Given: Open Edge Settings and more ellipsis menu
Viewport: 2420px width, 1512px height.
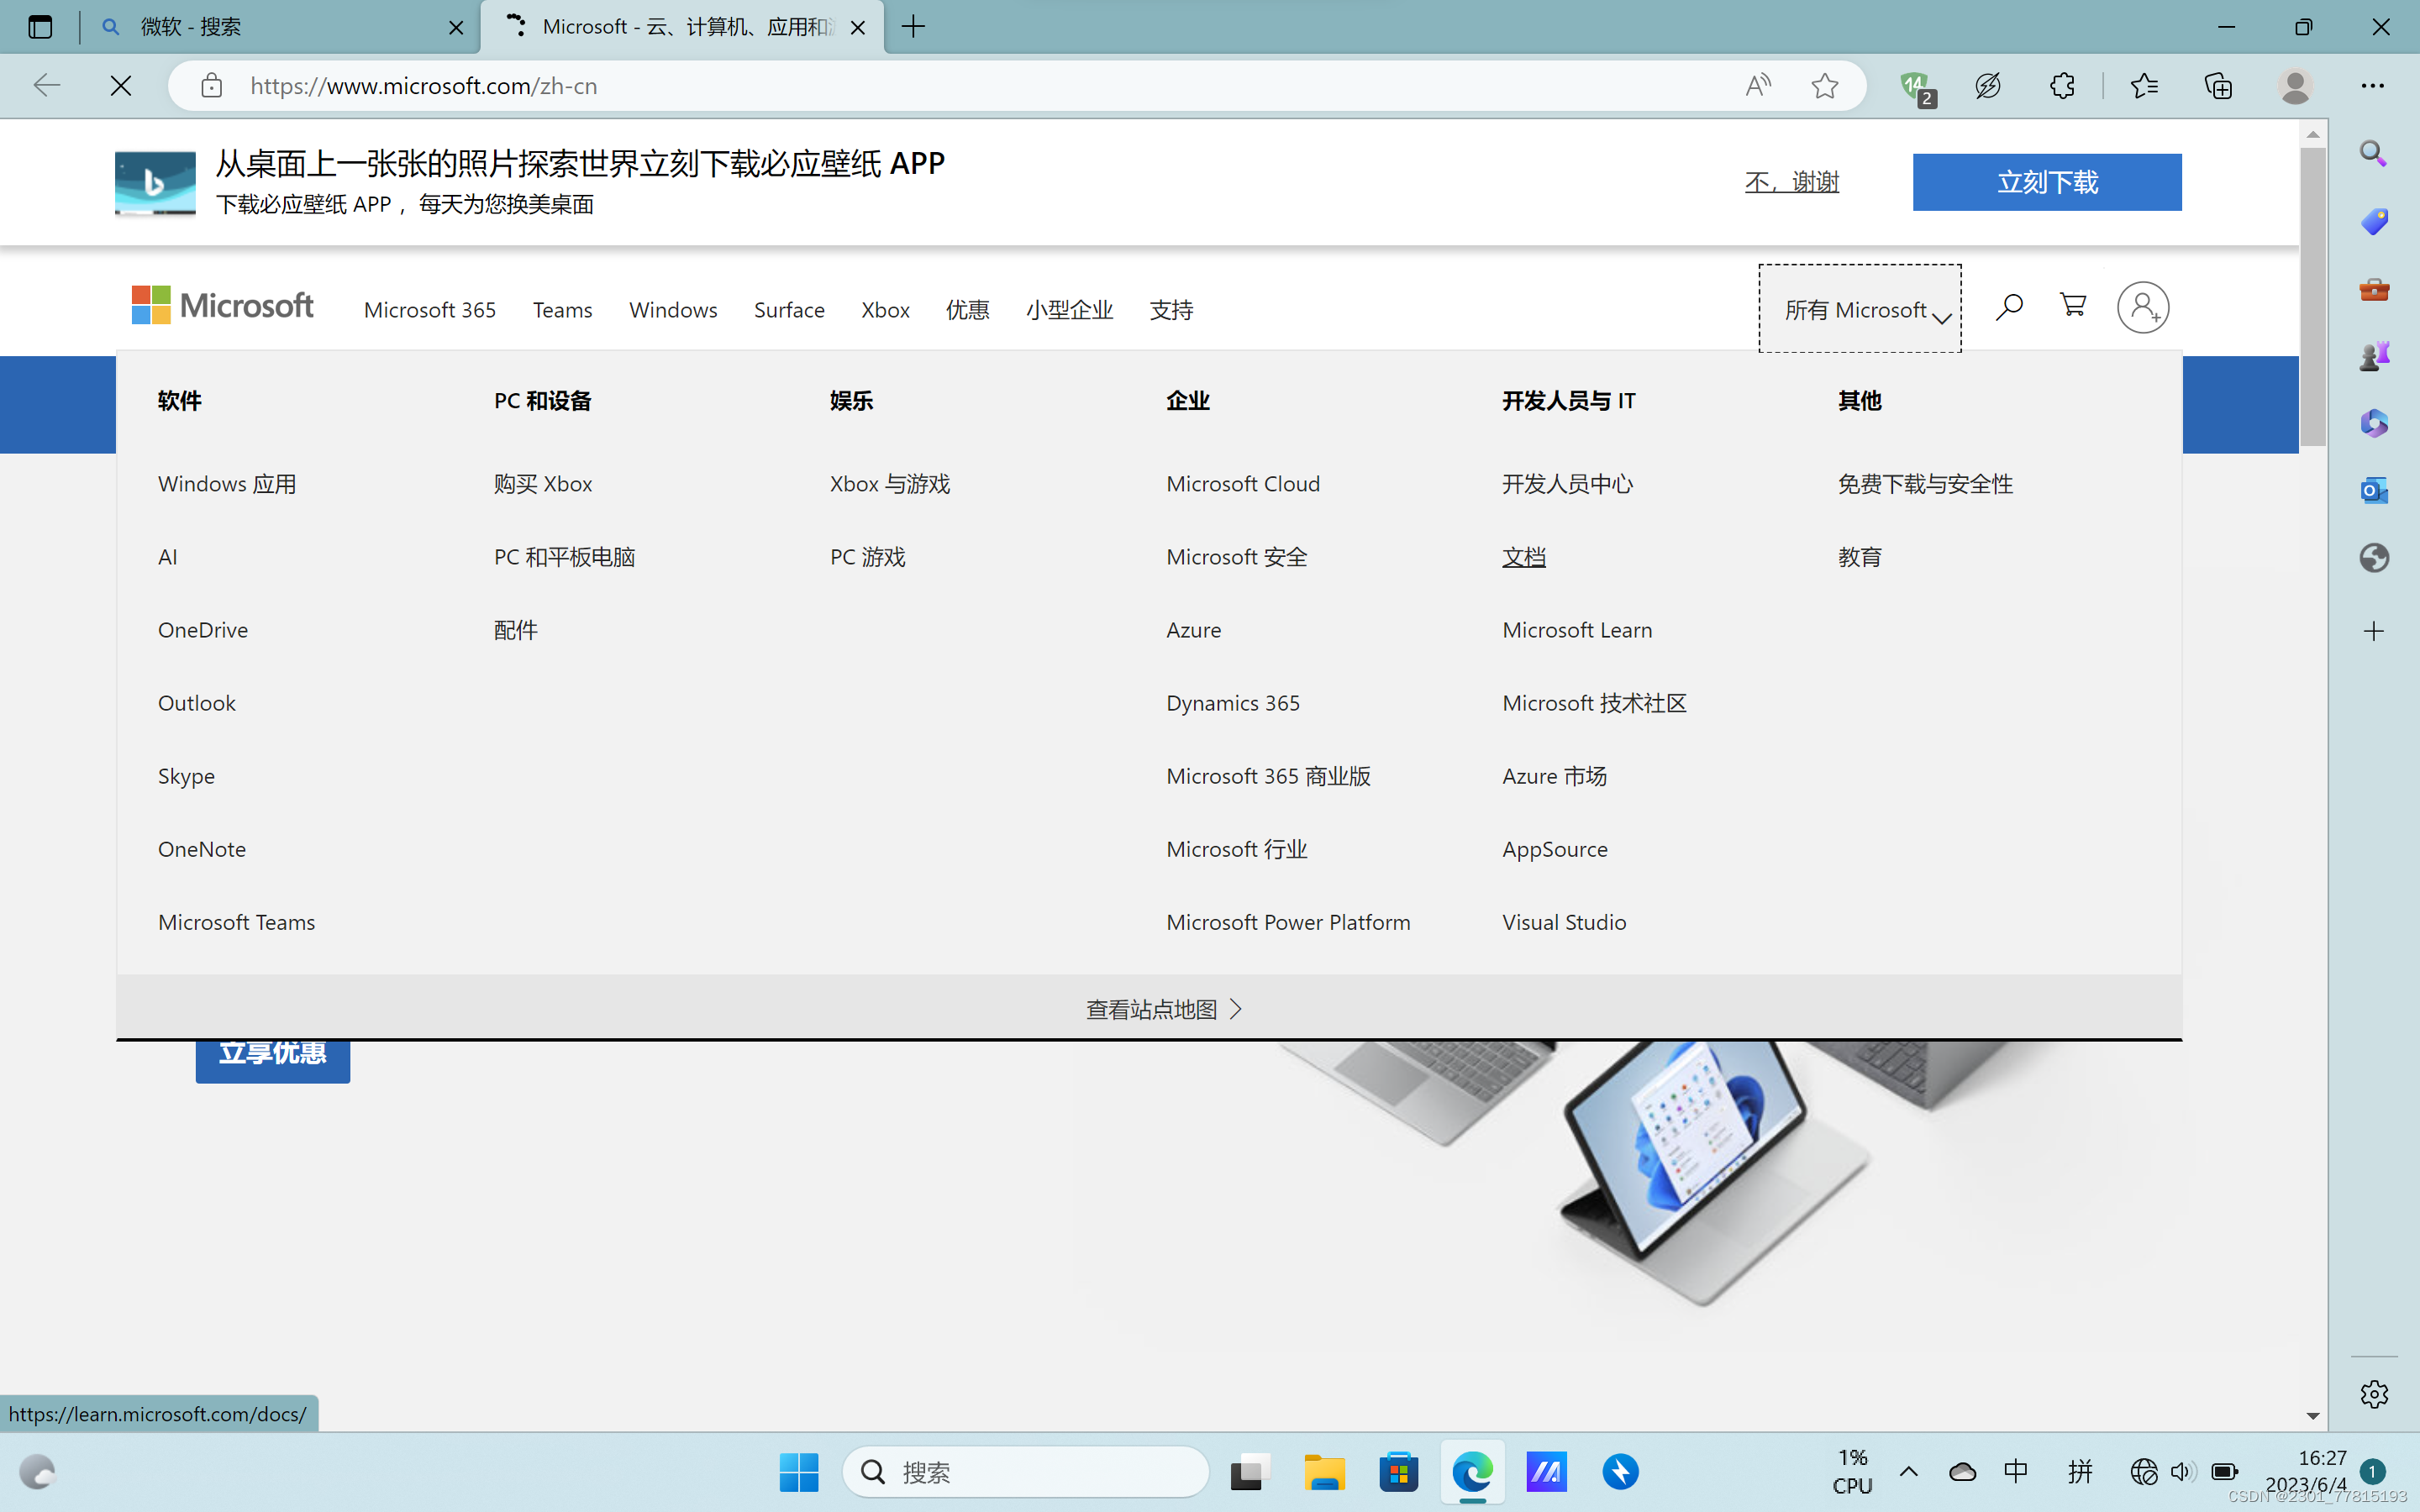Looking at the screenshot, I should click(x=2372, y=86).
